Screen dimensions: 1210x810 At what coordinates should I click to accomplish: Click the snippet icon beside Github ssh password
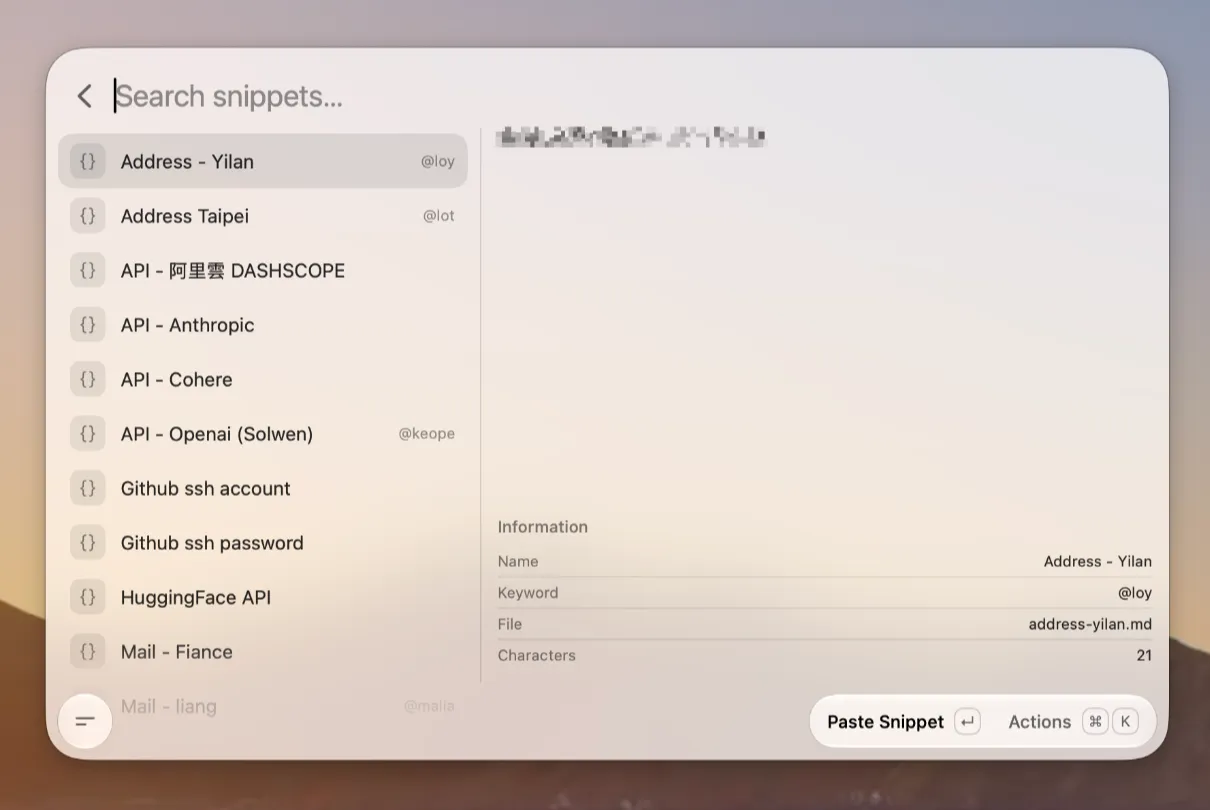(x=88, y=543)
